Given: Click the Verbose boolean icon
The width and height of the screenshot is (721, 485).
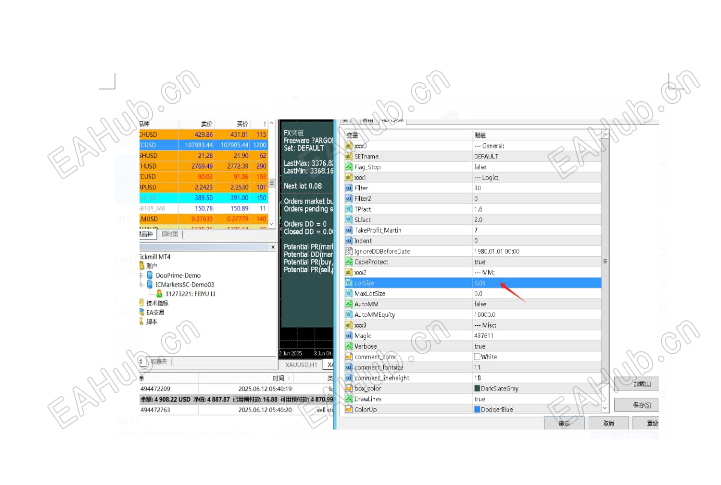Looking at the screenshot, I should [x=349, y=346].
